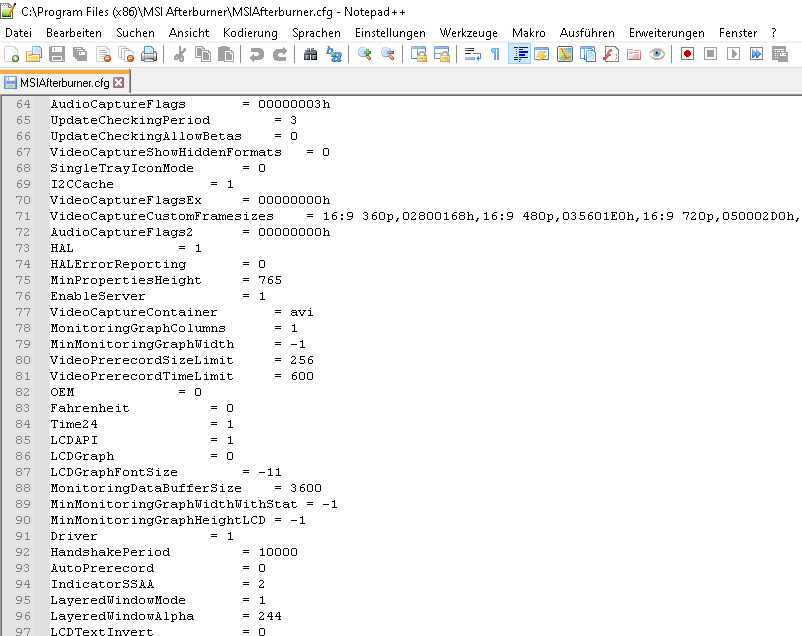This screenshot has height=636, width=802.
Task: Click the text VideoCaptureCustomFramesizes
Action: pos(162,216)
